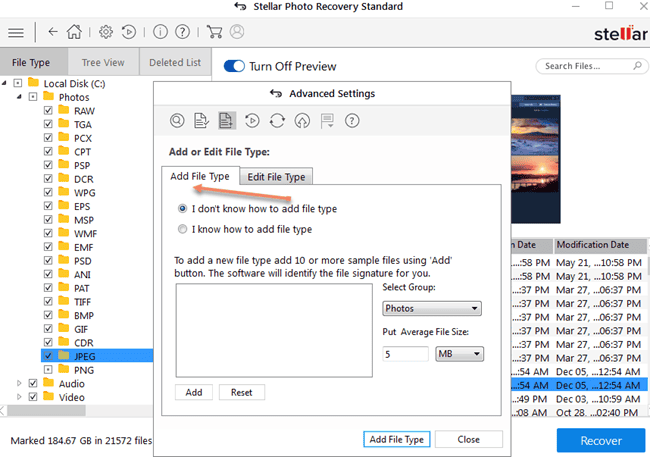Open the help icon in main toolbar
Image resolution: width=650 pixels, height=457 pixels.
click(182, 32)
